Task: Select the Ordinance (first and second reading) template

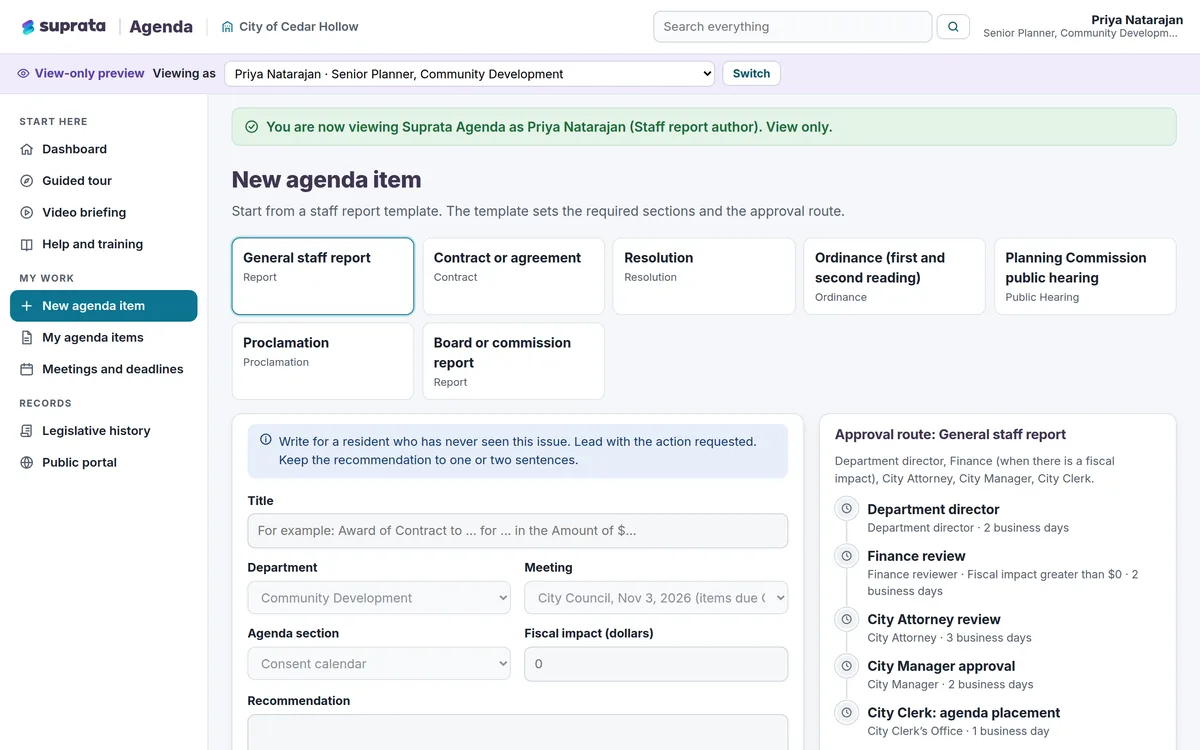Action: click(895, 276)
